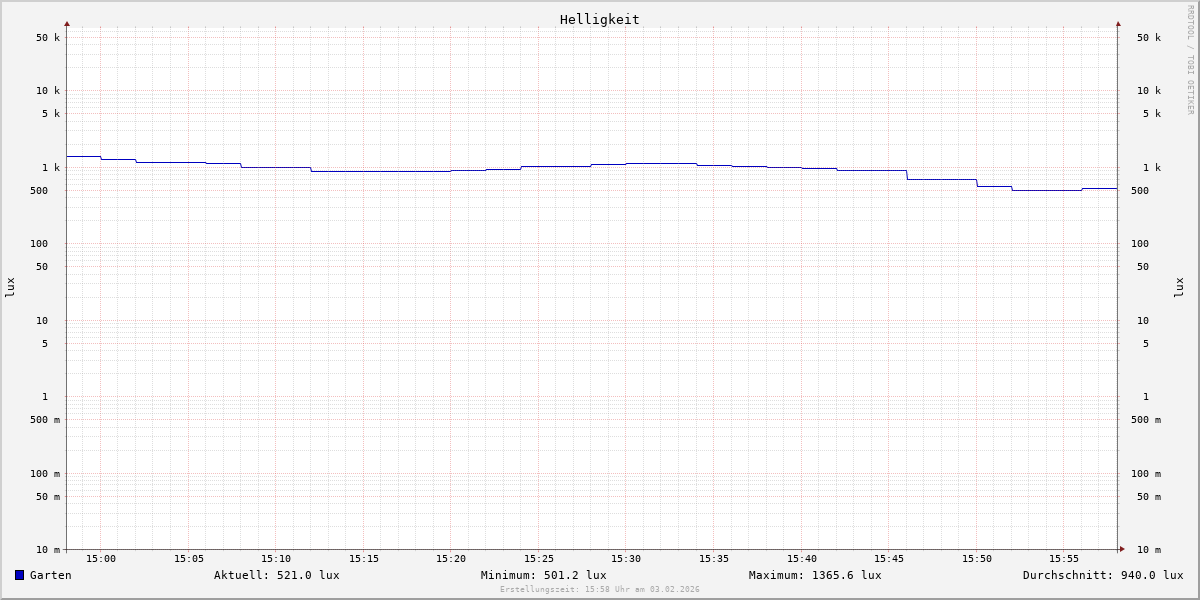The width and height of the screenshot is (1200, 600).
Task: Click the chart title Helligkeit
Action: (600, 19)
